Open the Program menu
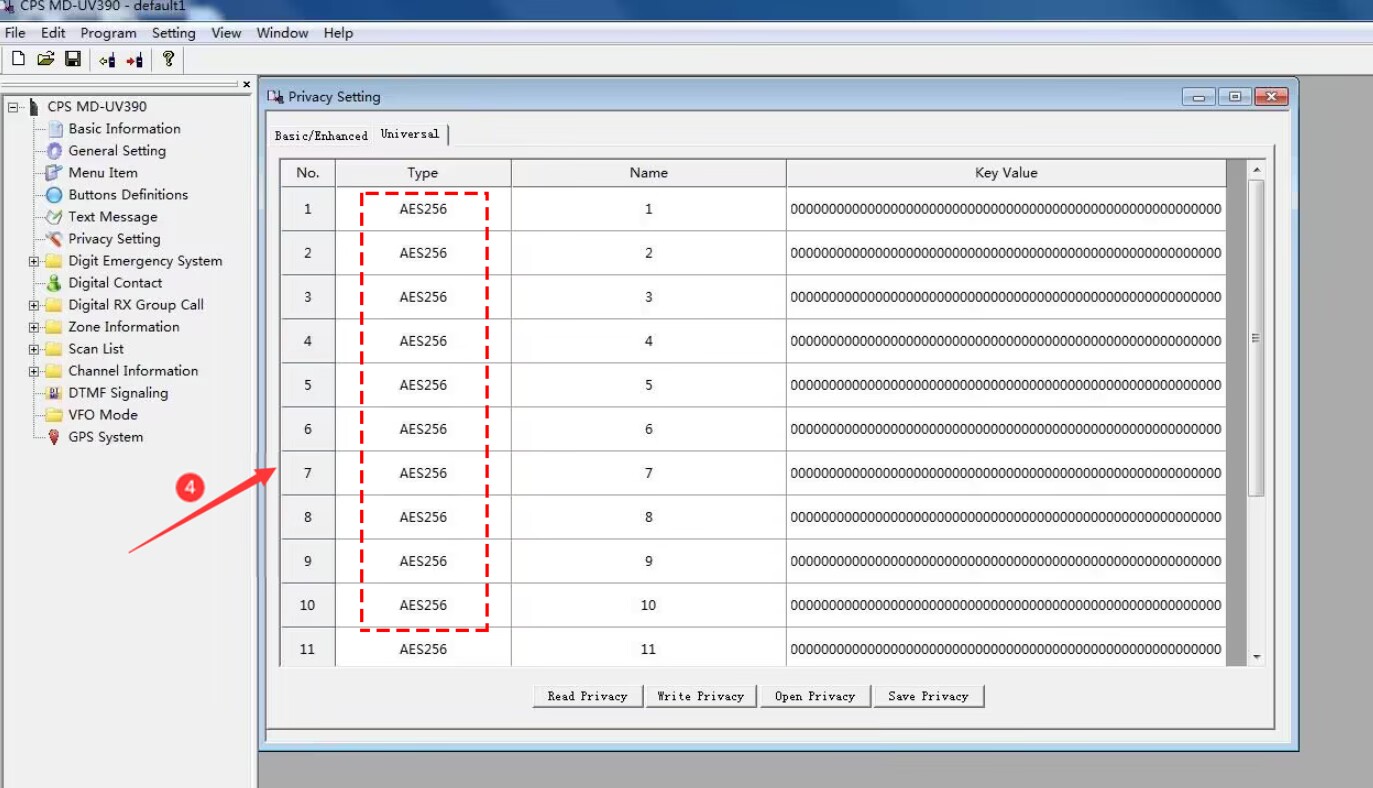 click(108, 33)
